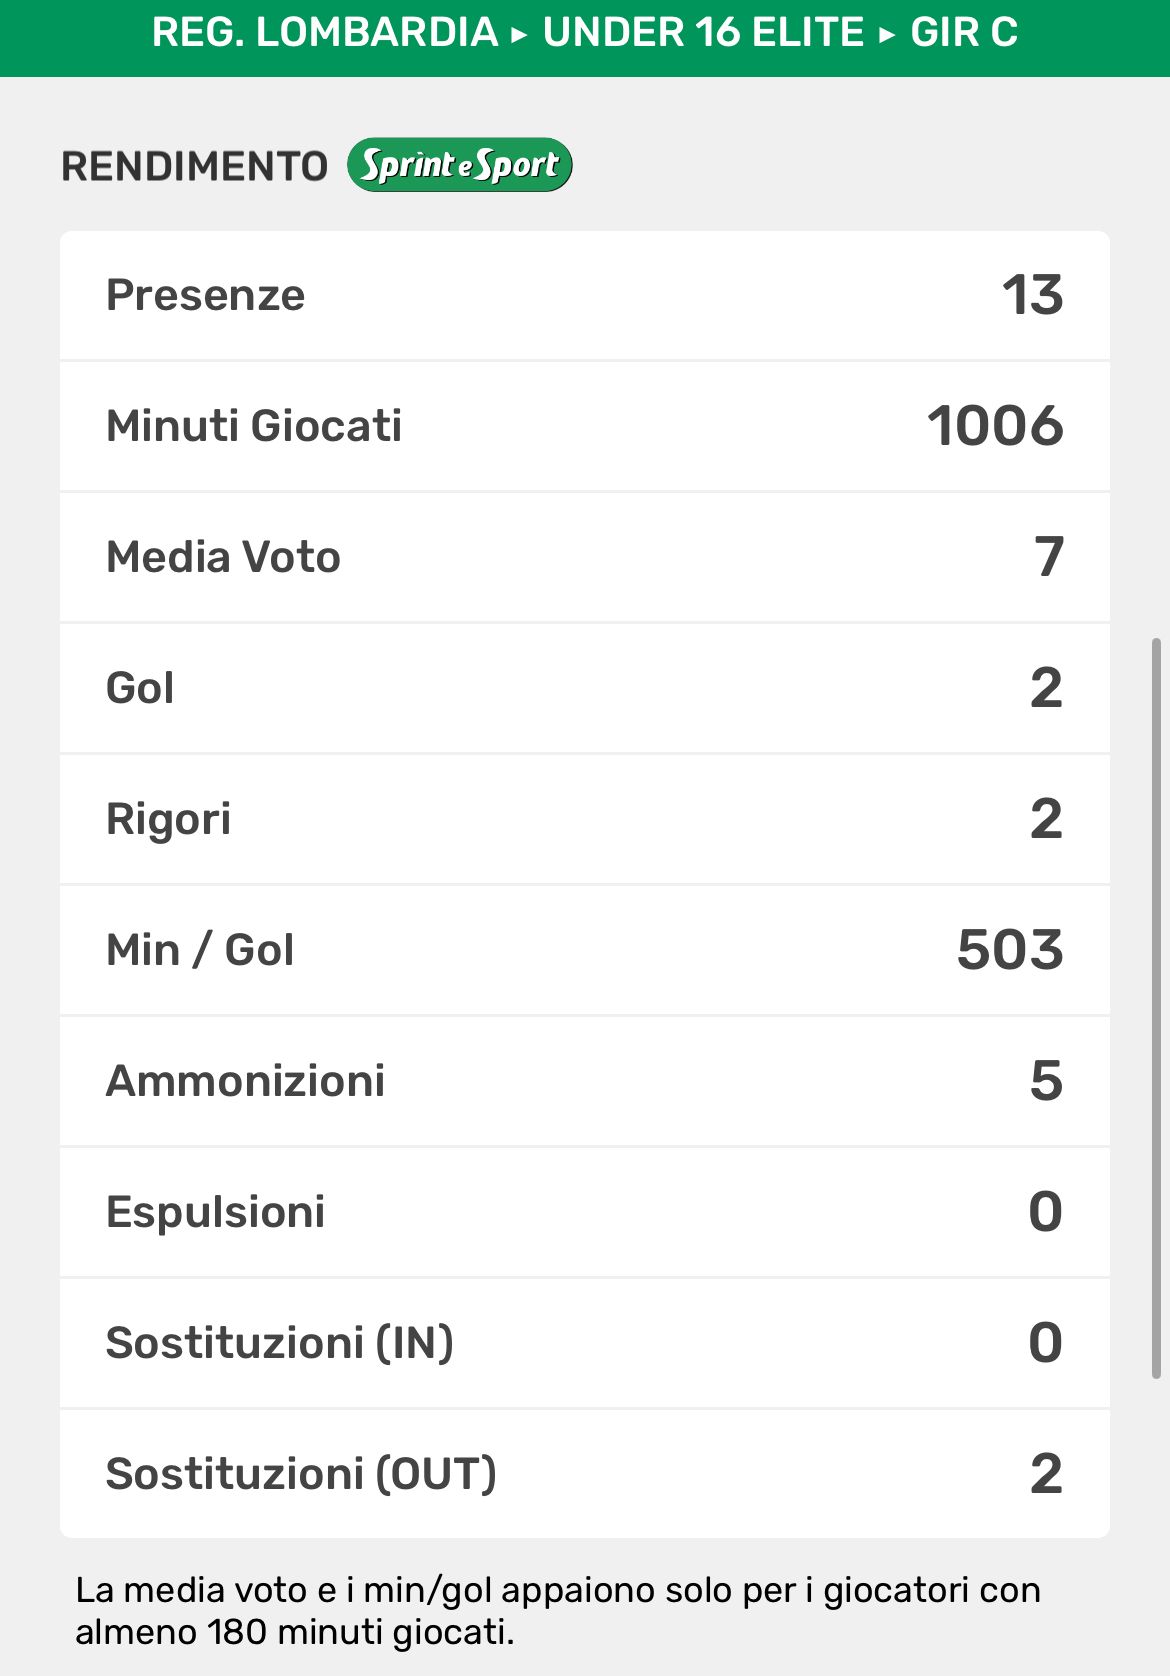1170x1676 pixels.
Task: Open the UNDER 16 ELITE breadcrumb
Action: point(703,32)
